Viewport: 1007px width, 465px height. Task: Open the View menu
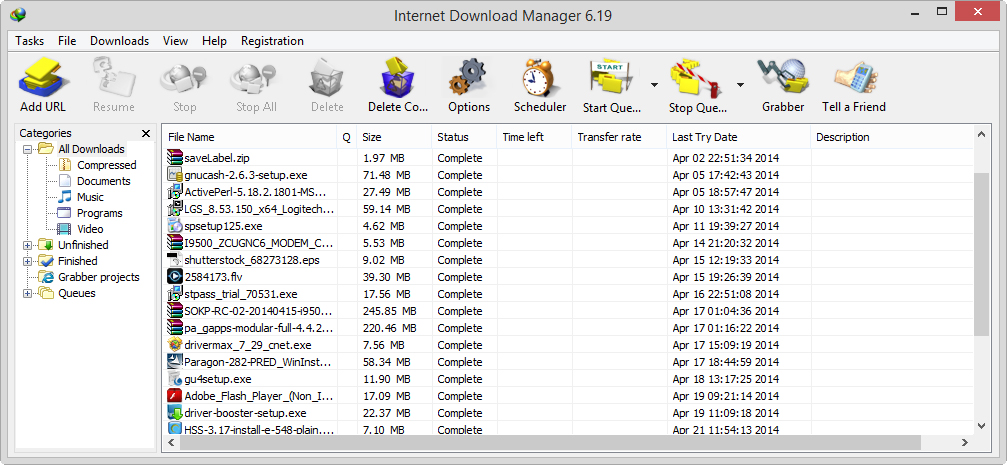click(x=175, y=41)
